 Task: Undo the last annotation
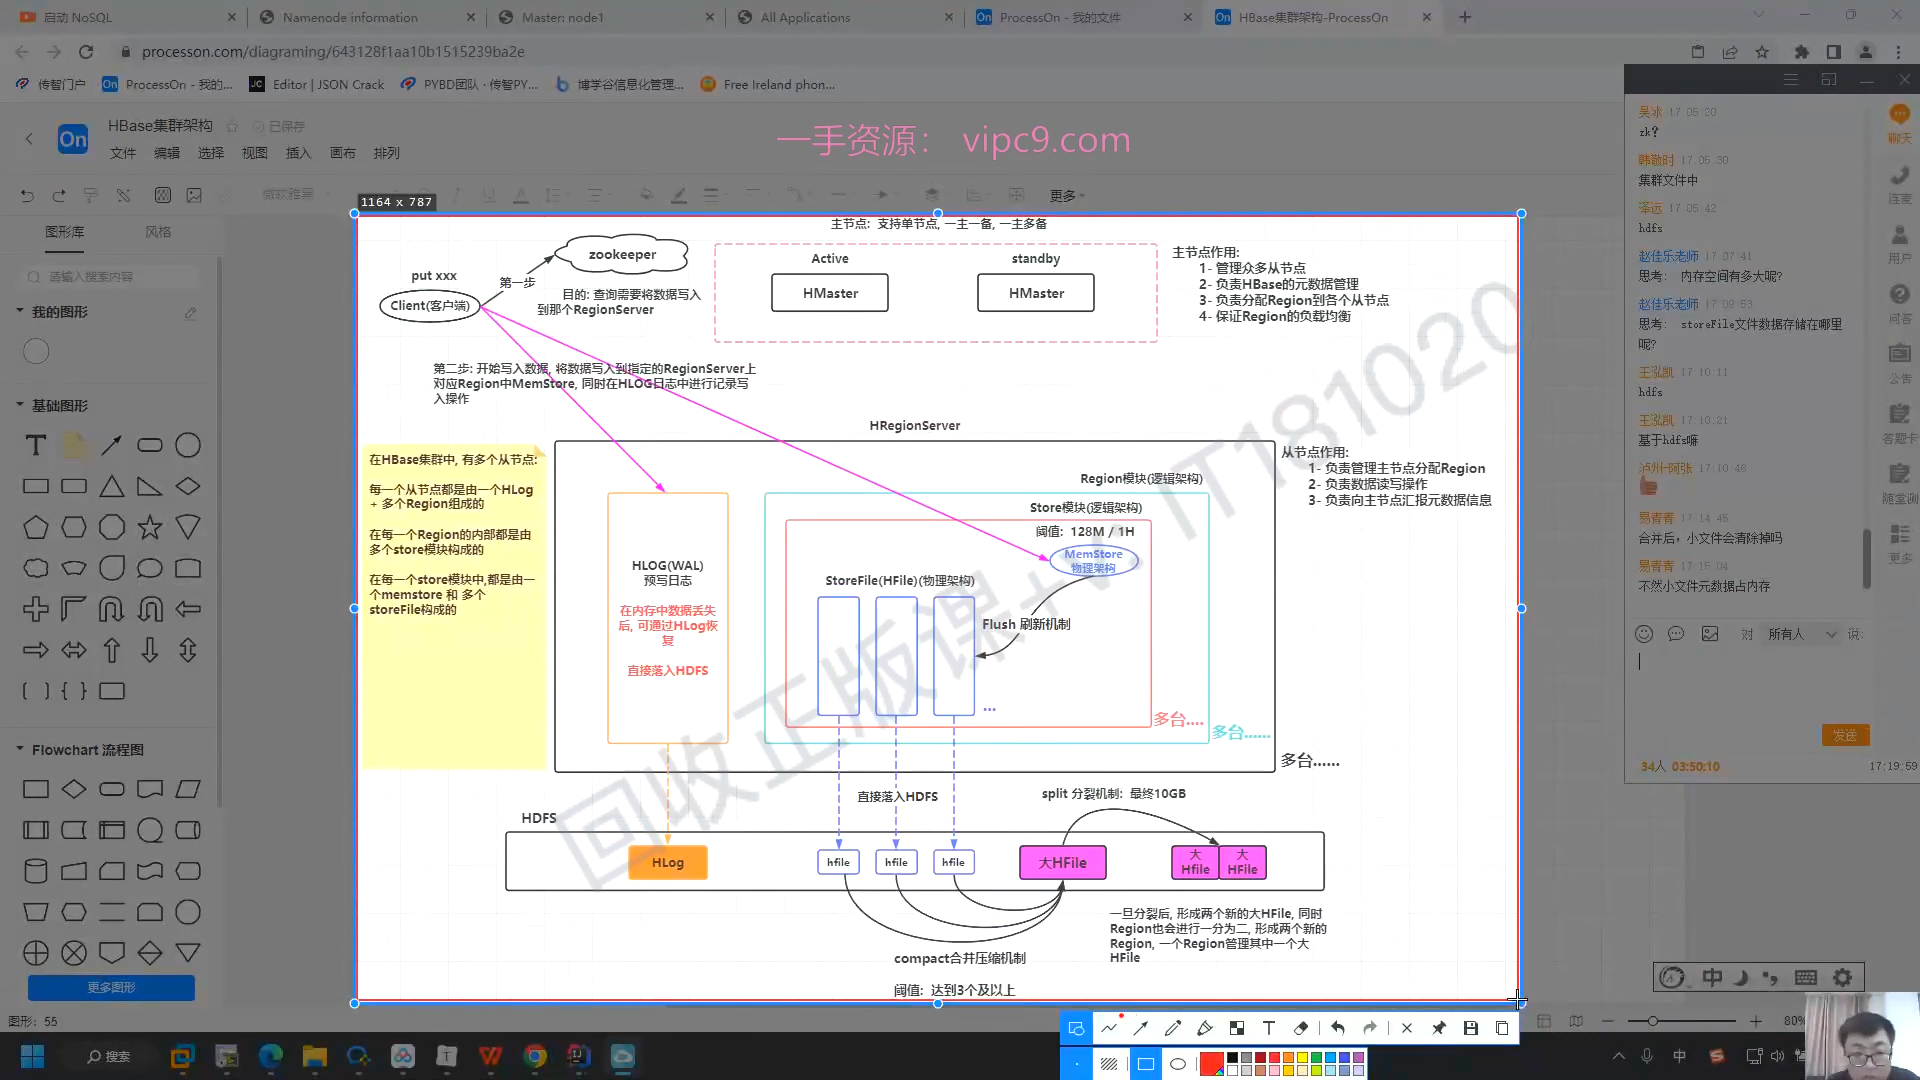1338,1028
